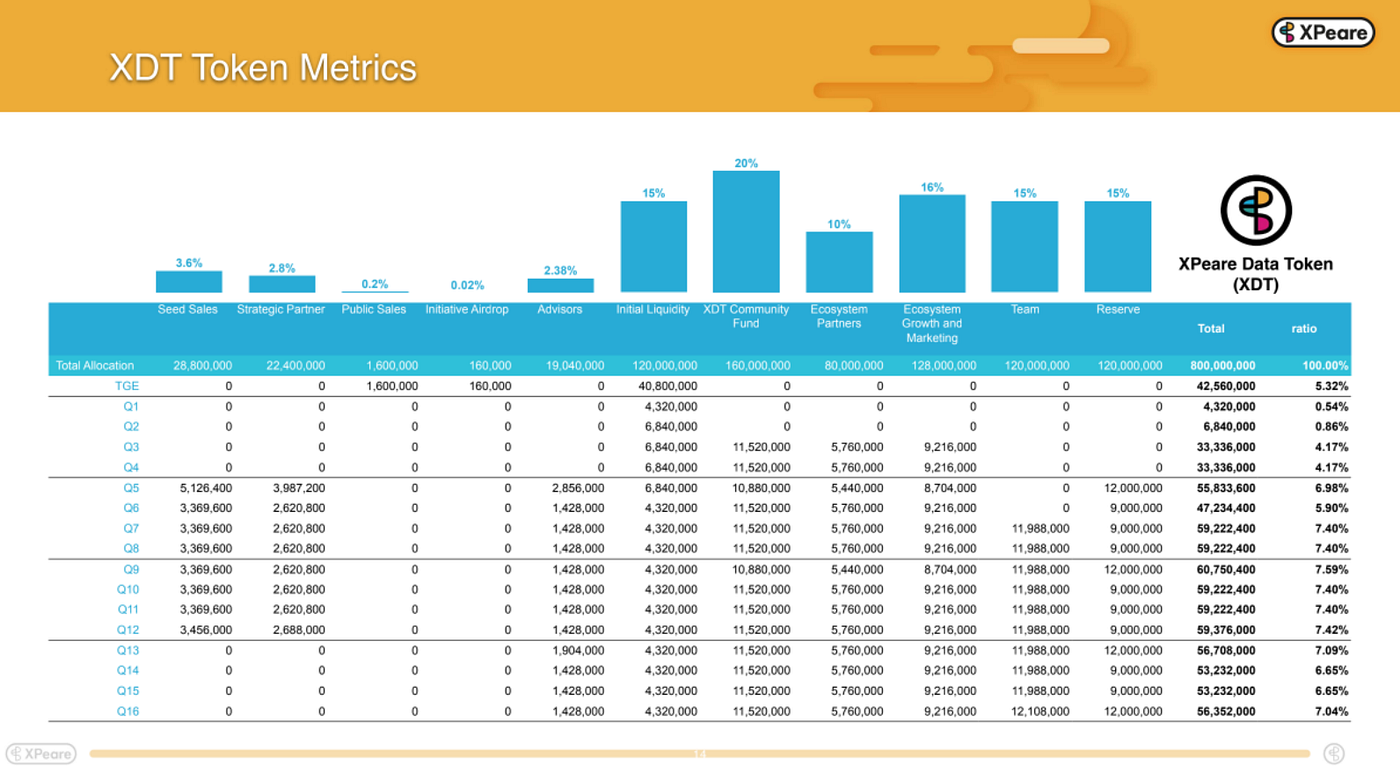Click the Total Allocation row label
Viewport: 1400px width, 782px height.
tap(95, 366)
